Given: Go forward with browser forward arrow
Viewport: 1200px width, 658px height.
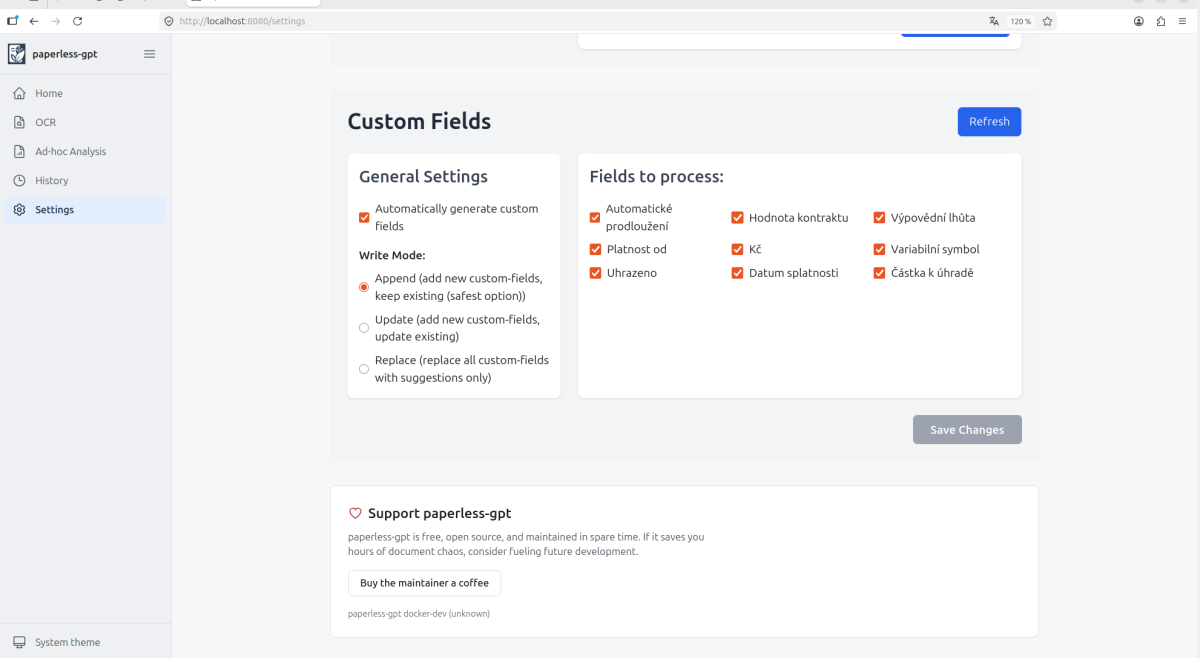Looking at the screenshot, I should pyautogui.click(x=56, y=21).
